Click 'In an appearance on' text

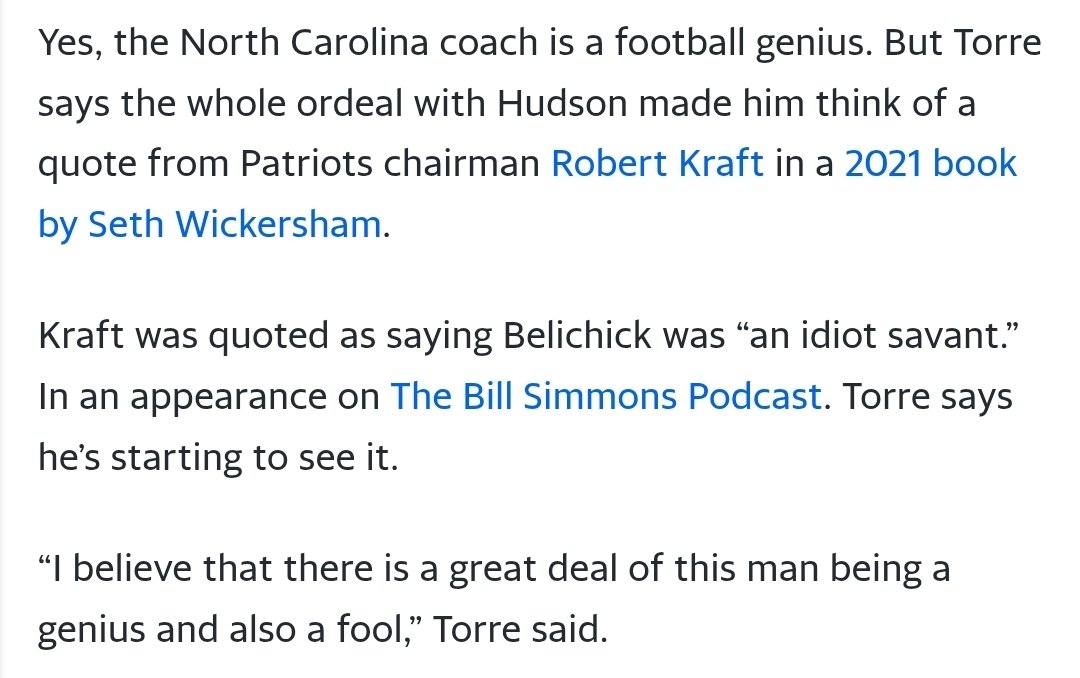209,398
